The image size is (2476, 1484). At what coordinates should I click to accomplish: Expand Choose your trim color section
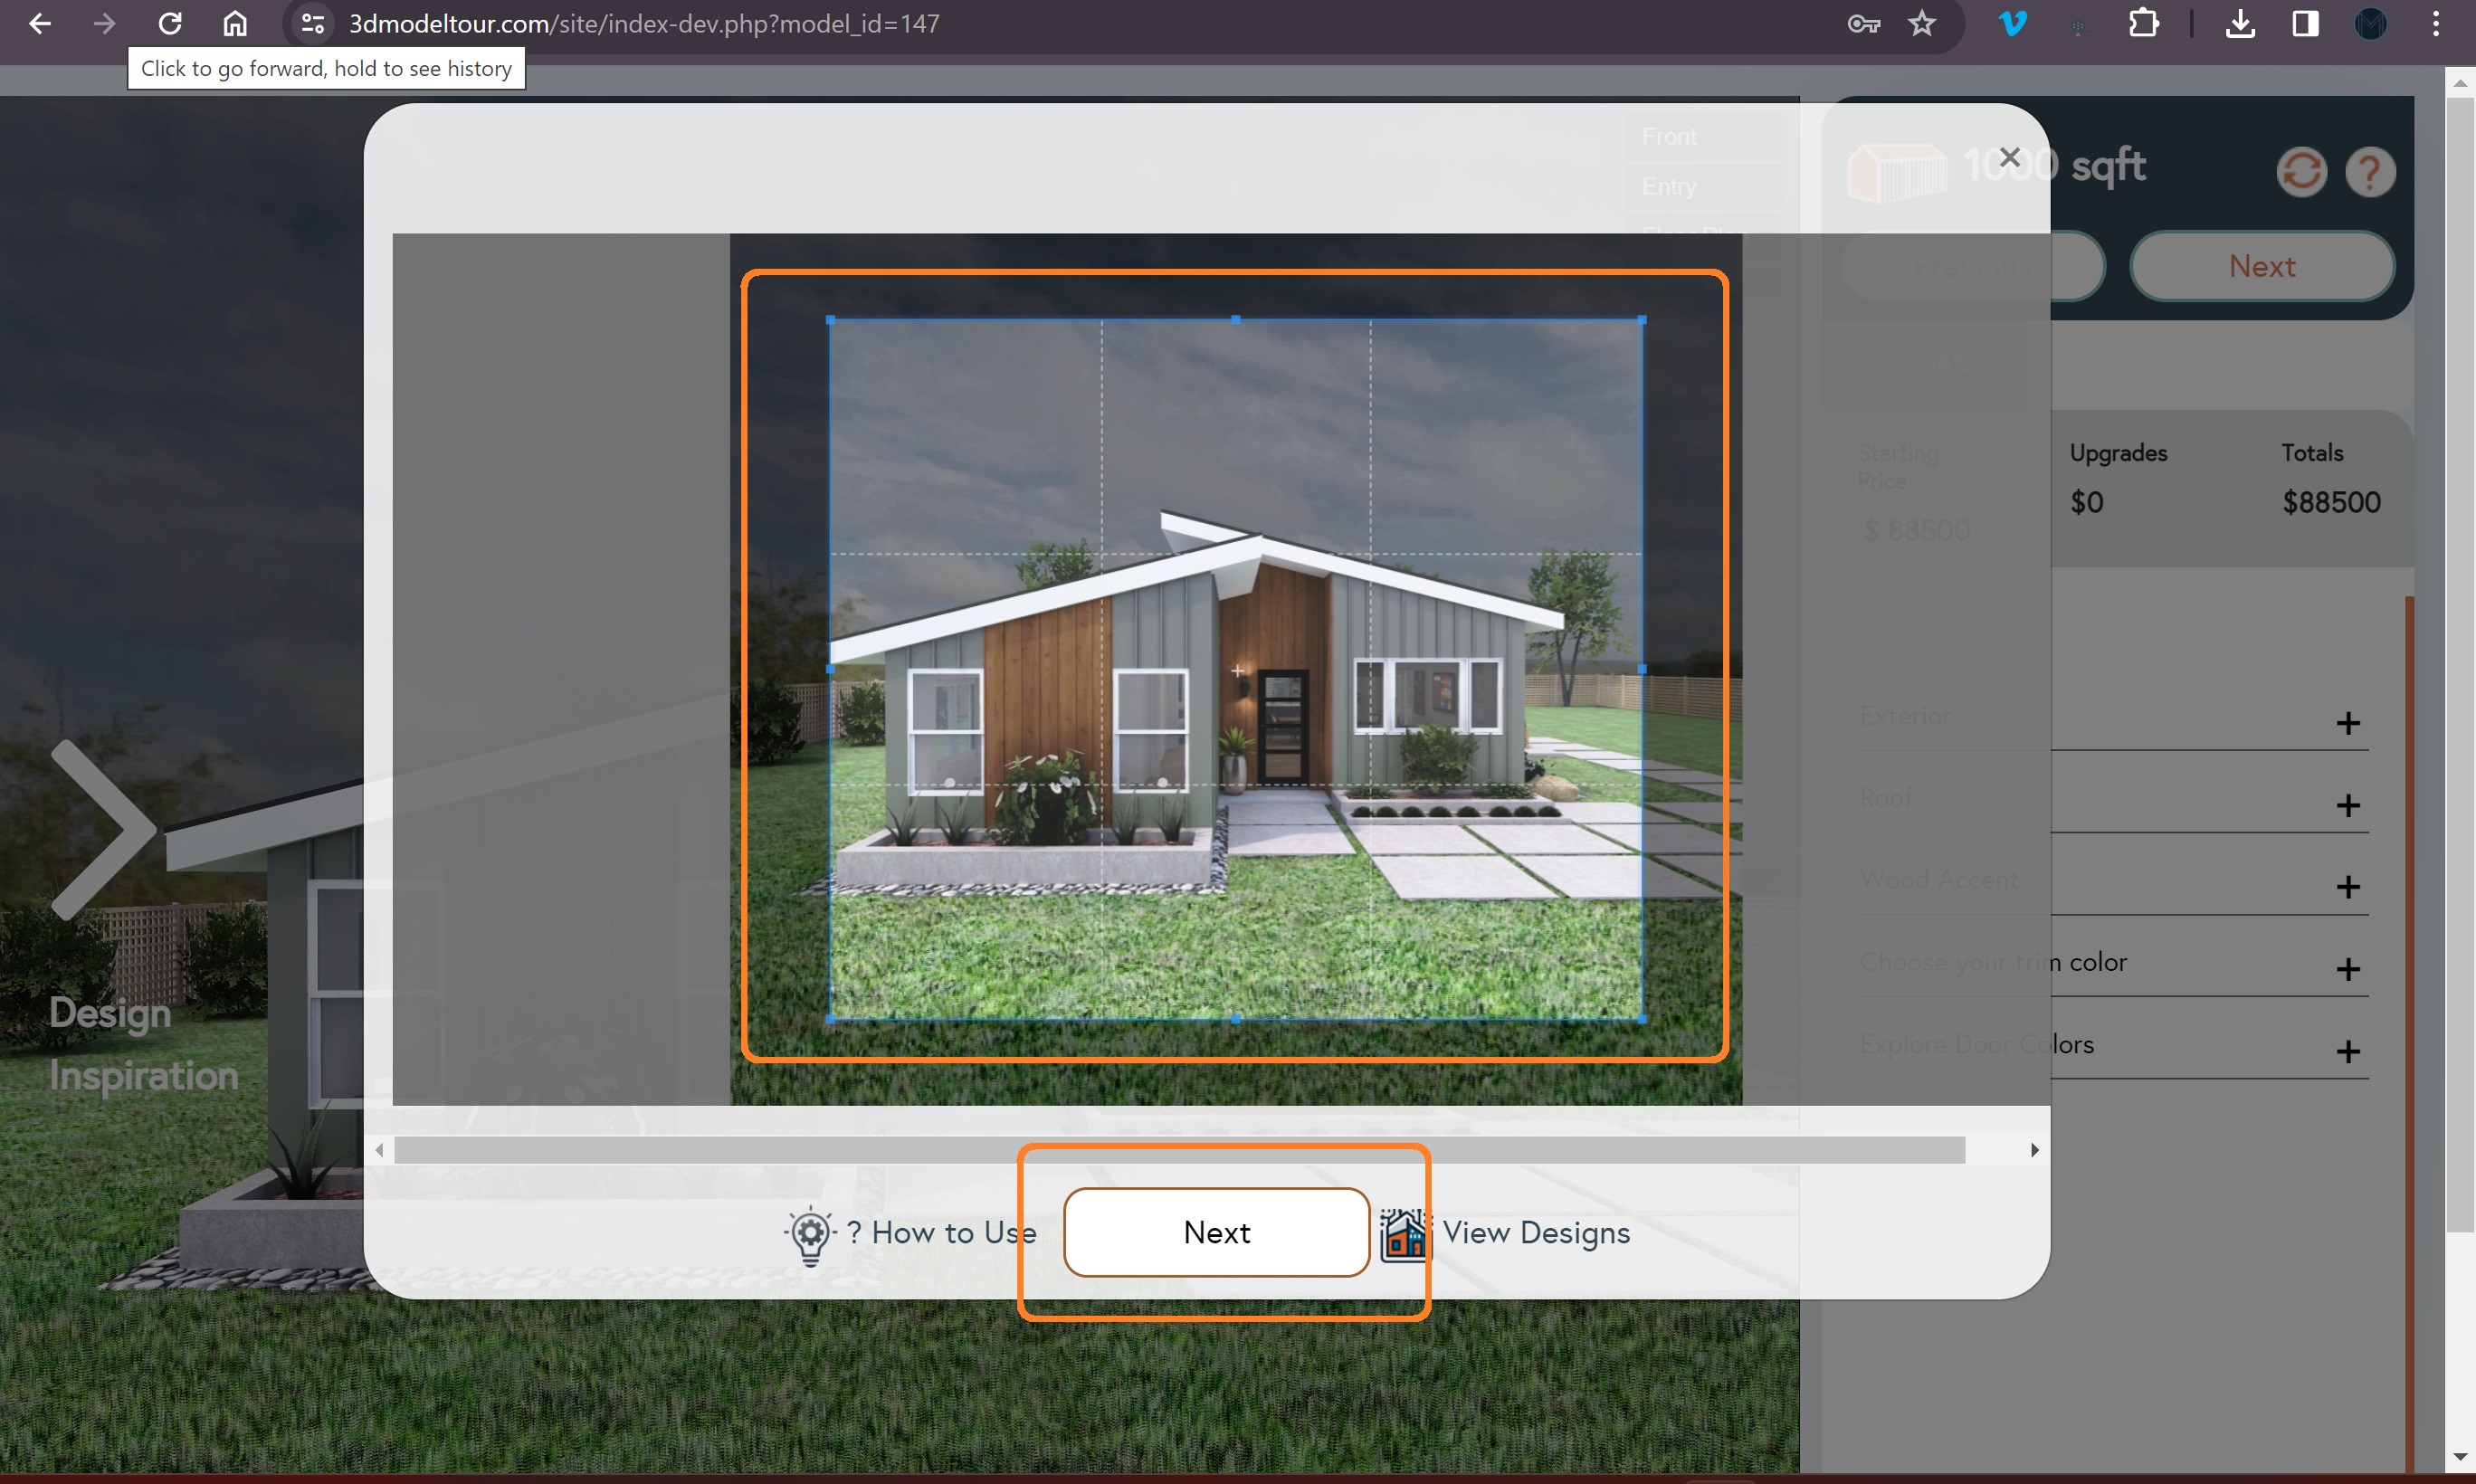2347,968
